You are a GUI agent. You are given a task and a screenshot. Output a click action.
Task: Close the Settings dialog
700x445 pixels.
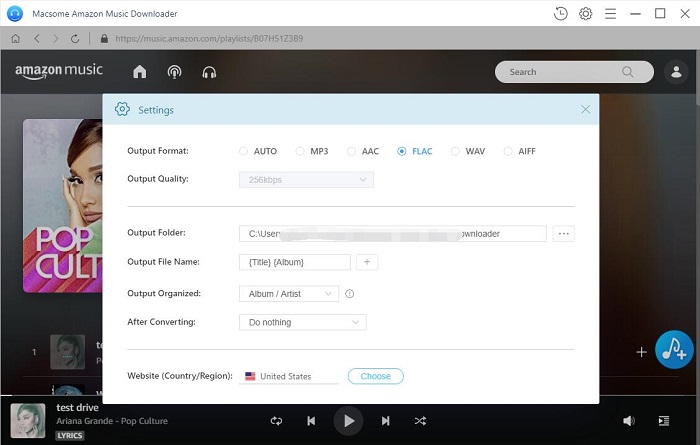point(585,109)
